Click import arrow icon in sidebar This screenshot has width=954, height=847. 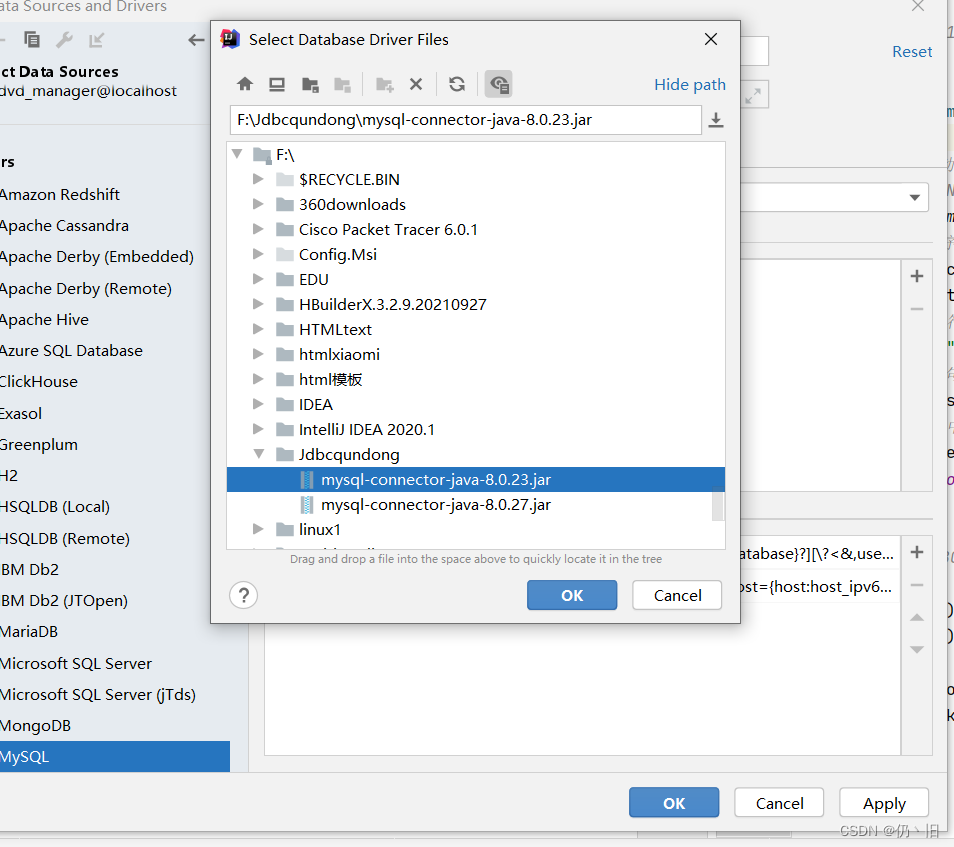click(x=96, y=40)
